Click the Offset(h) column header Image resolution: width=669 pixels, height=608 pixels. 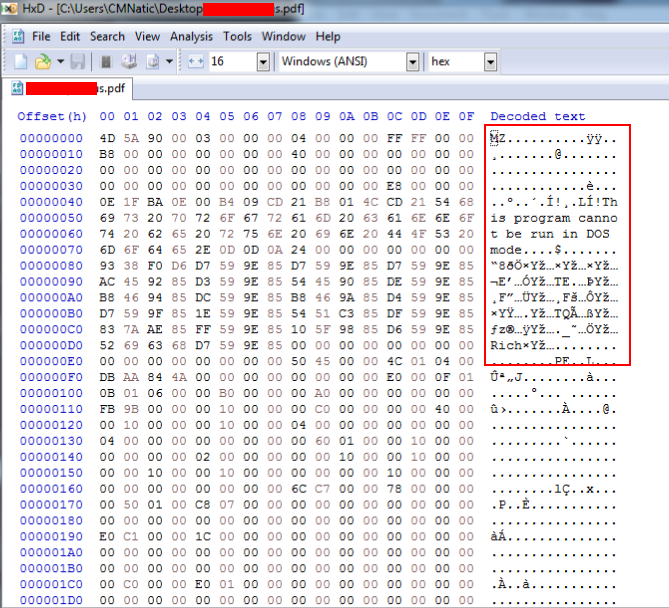[x=52, y=116]
